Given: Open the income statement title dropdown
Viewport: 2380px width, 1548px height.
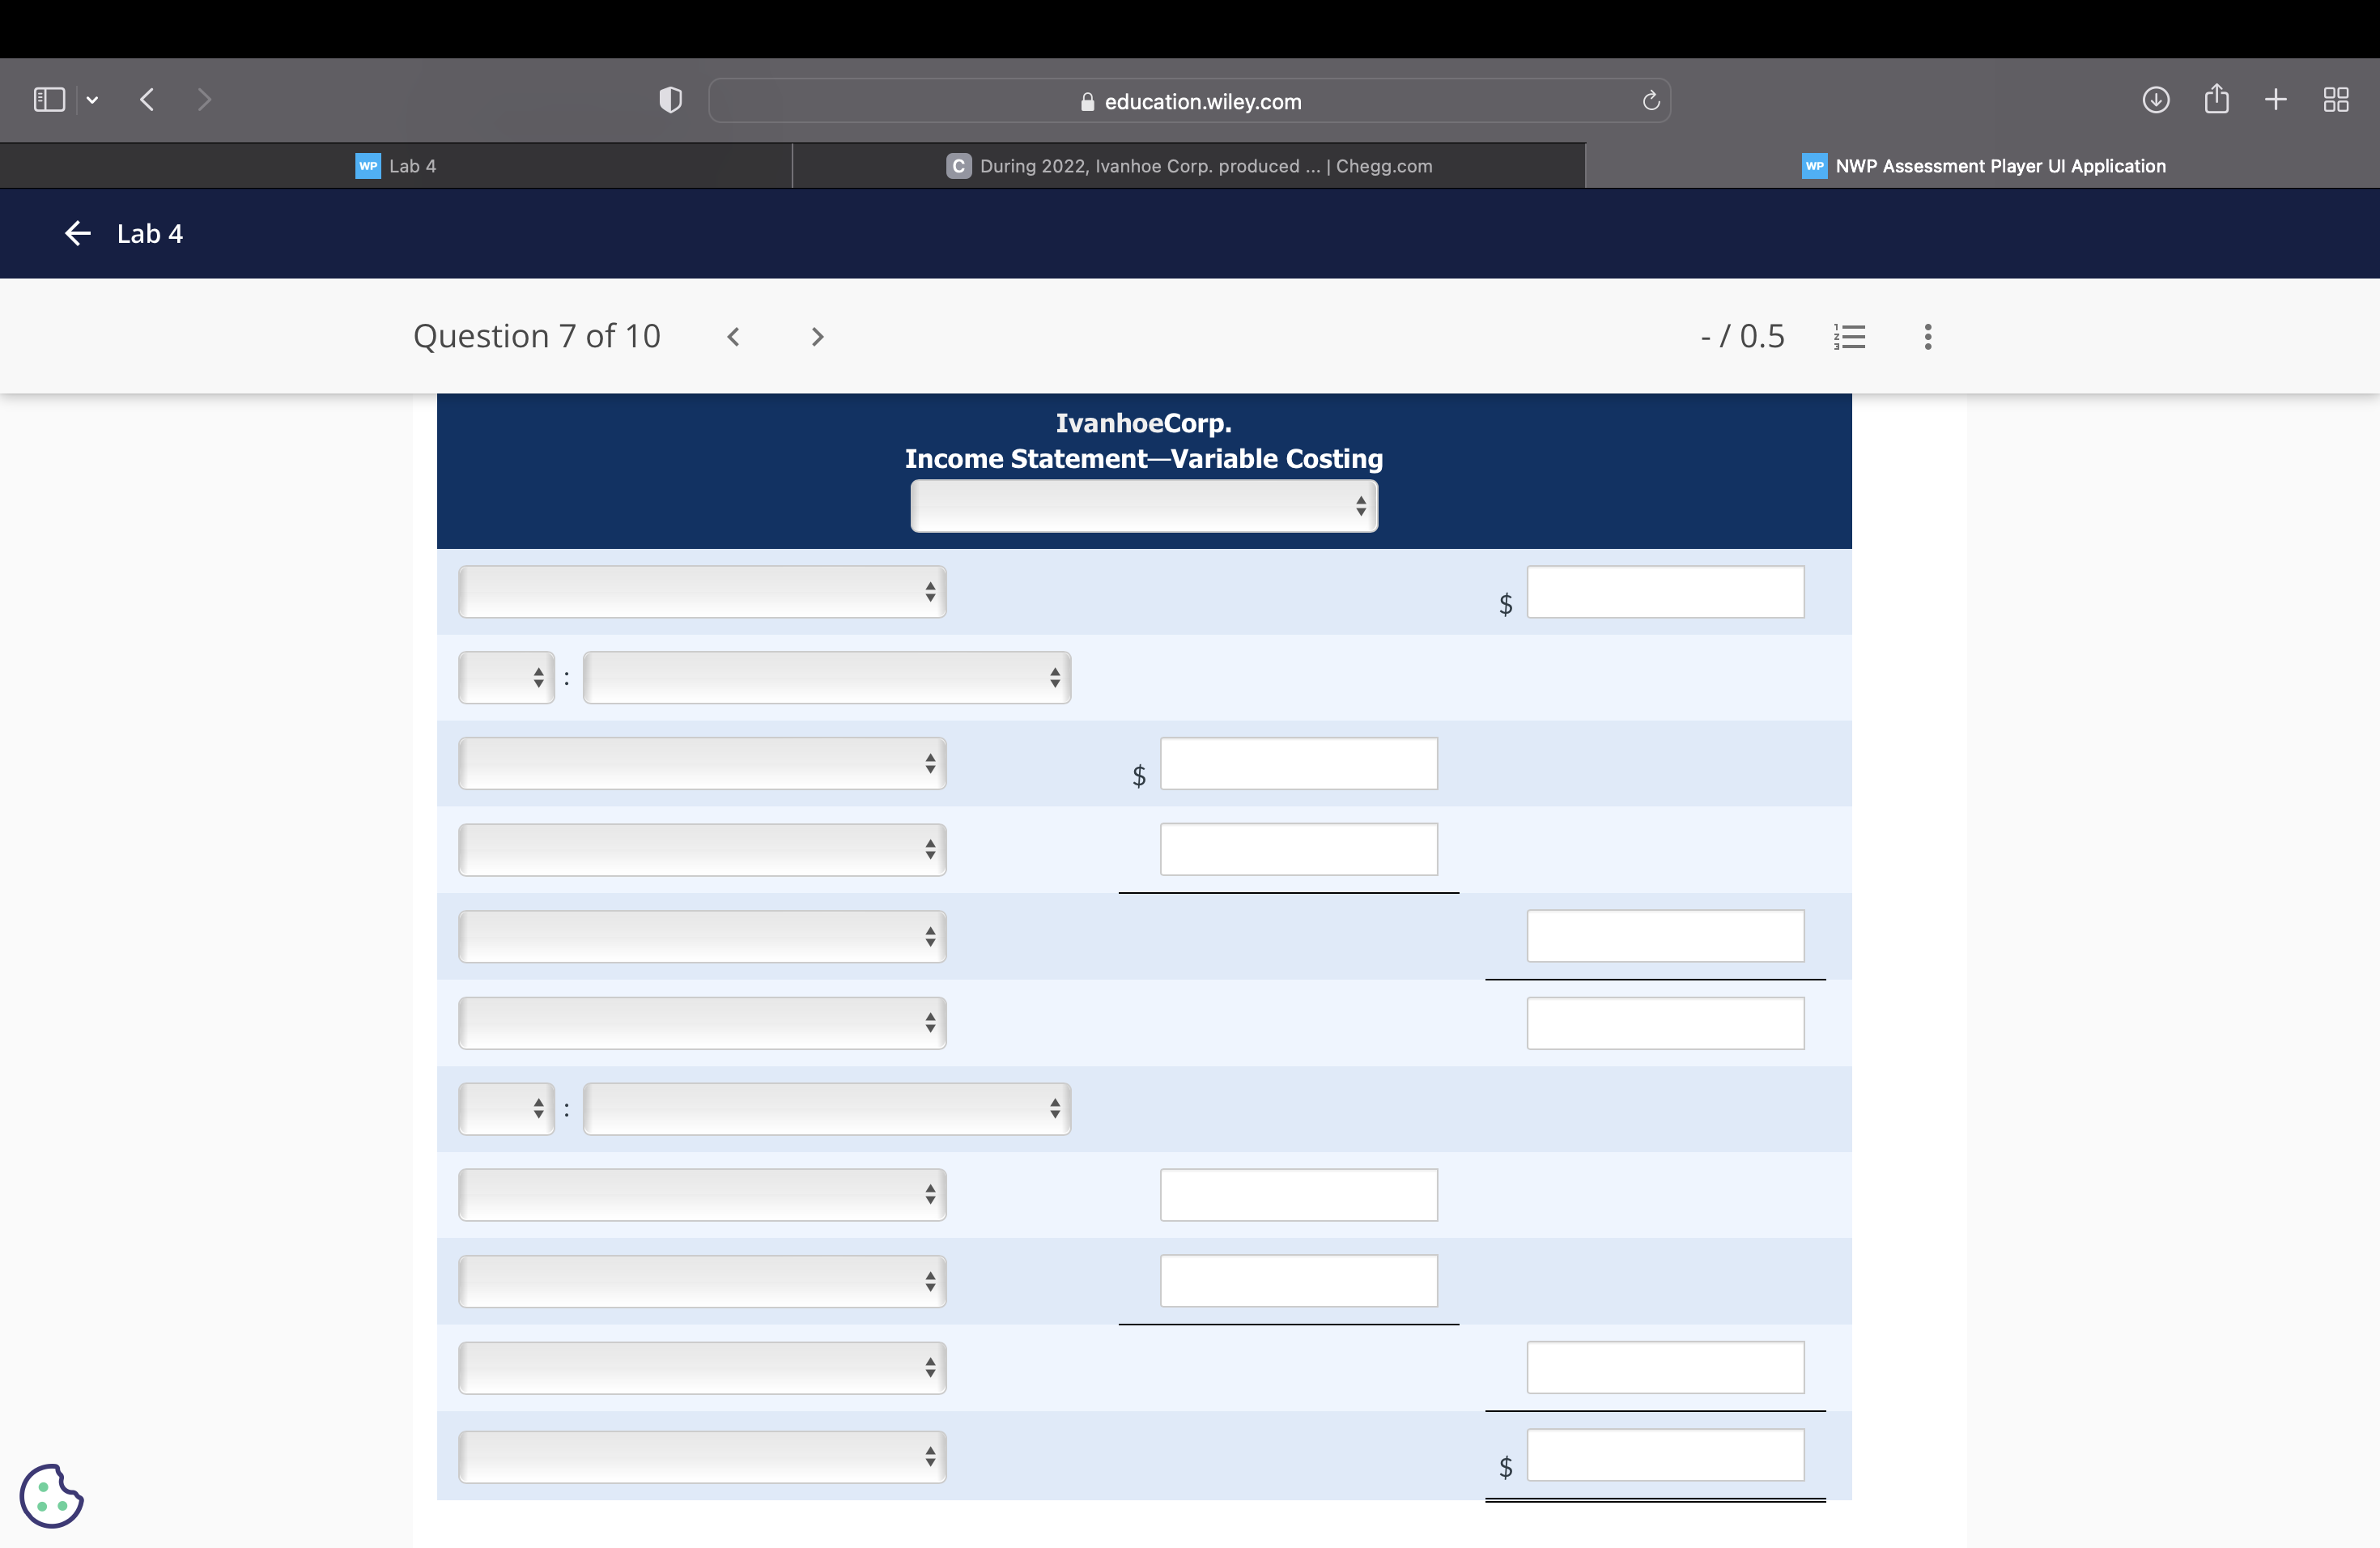Looking at the screenshot, I should (x=1144, y=506).
